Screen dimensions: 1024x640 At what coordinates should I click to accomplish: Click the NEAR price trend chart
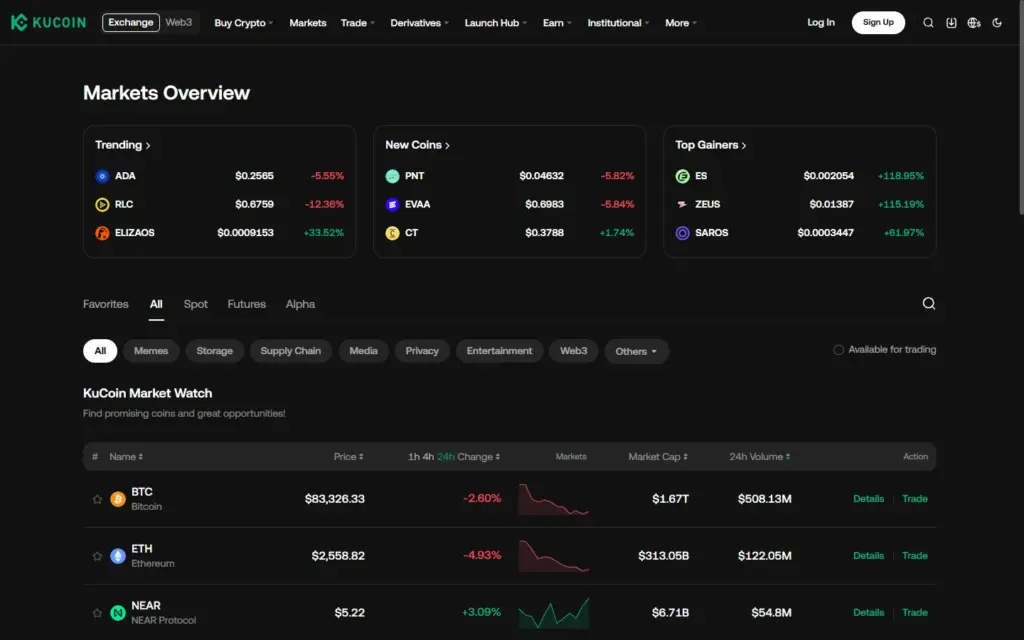pyautogui.click(x=554, y=613)
